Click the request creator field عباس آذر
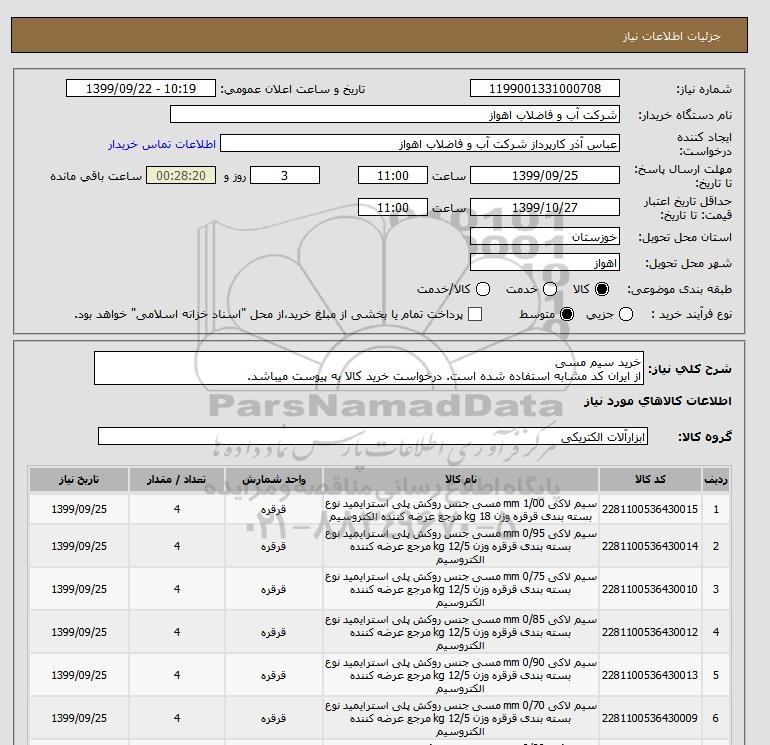Image resolution: width=770 pixels, height=745 pixels. 420,144
